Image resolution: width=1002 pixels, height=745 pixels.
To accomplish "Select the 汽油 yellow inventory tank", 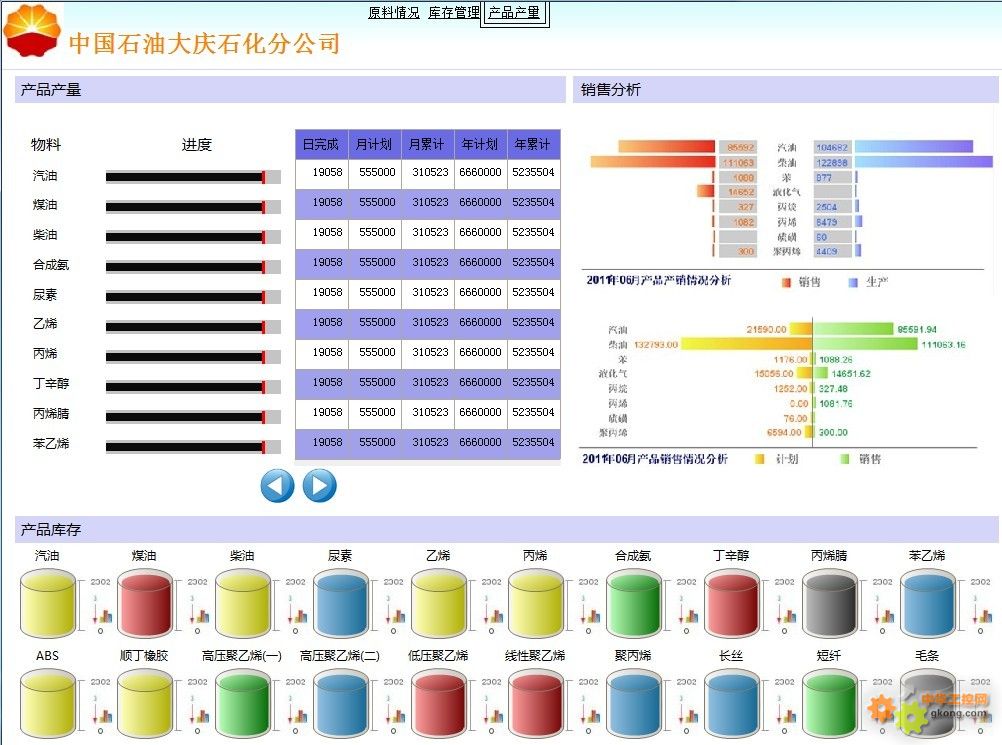I will tap(48, 604).
